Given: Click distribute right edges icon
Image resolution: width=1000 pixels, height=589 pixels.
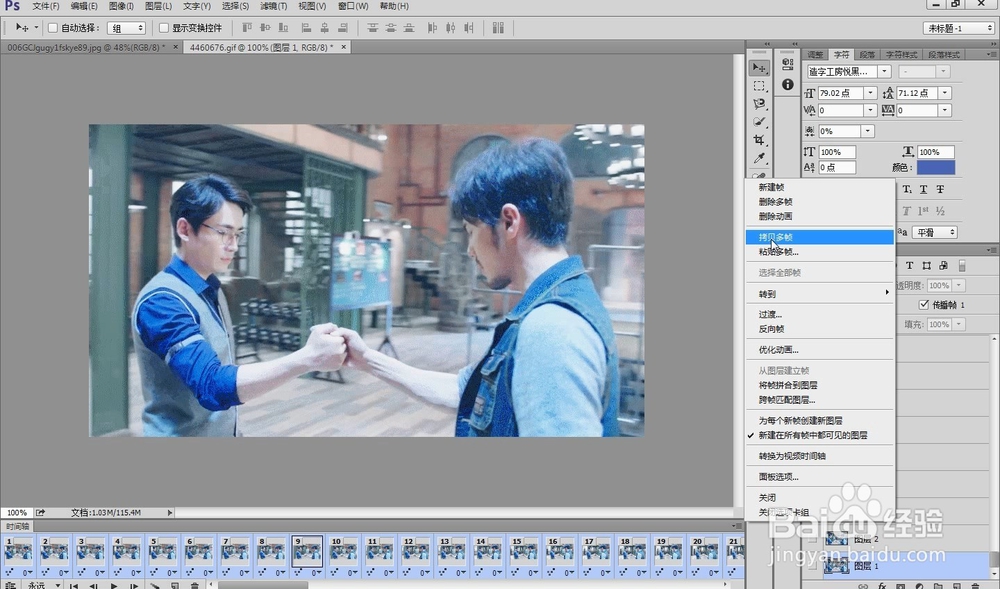Looking at the screenshot, I should click(469, 27).
